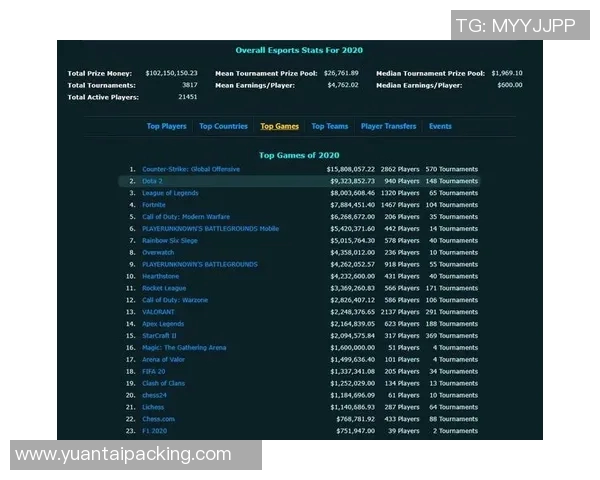Select the Fortnite game link
Screen dimensions: 600x480
[x=154, y=205]
